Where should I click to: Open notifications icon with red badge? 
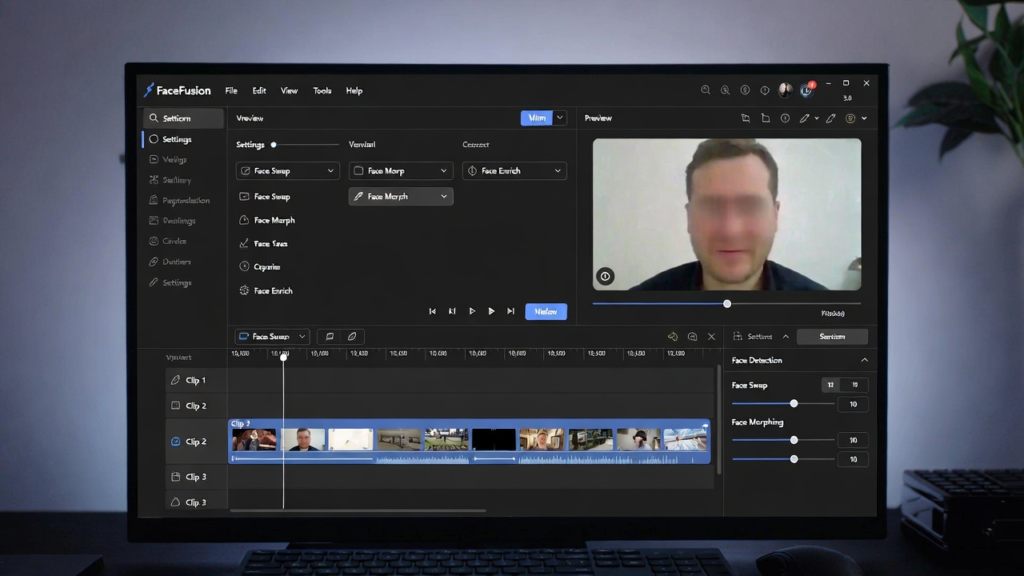(x=807, y=90)
